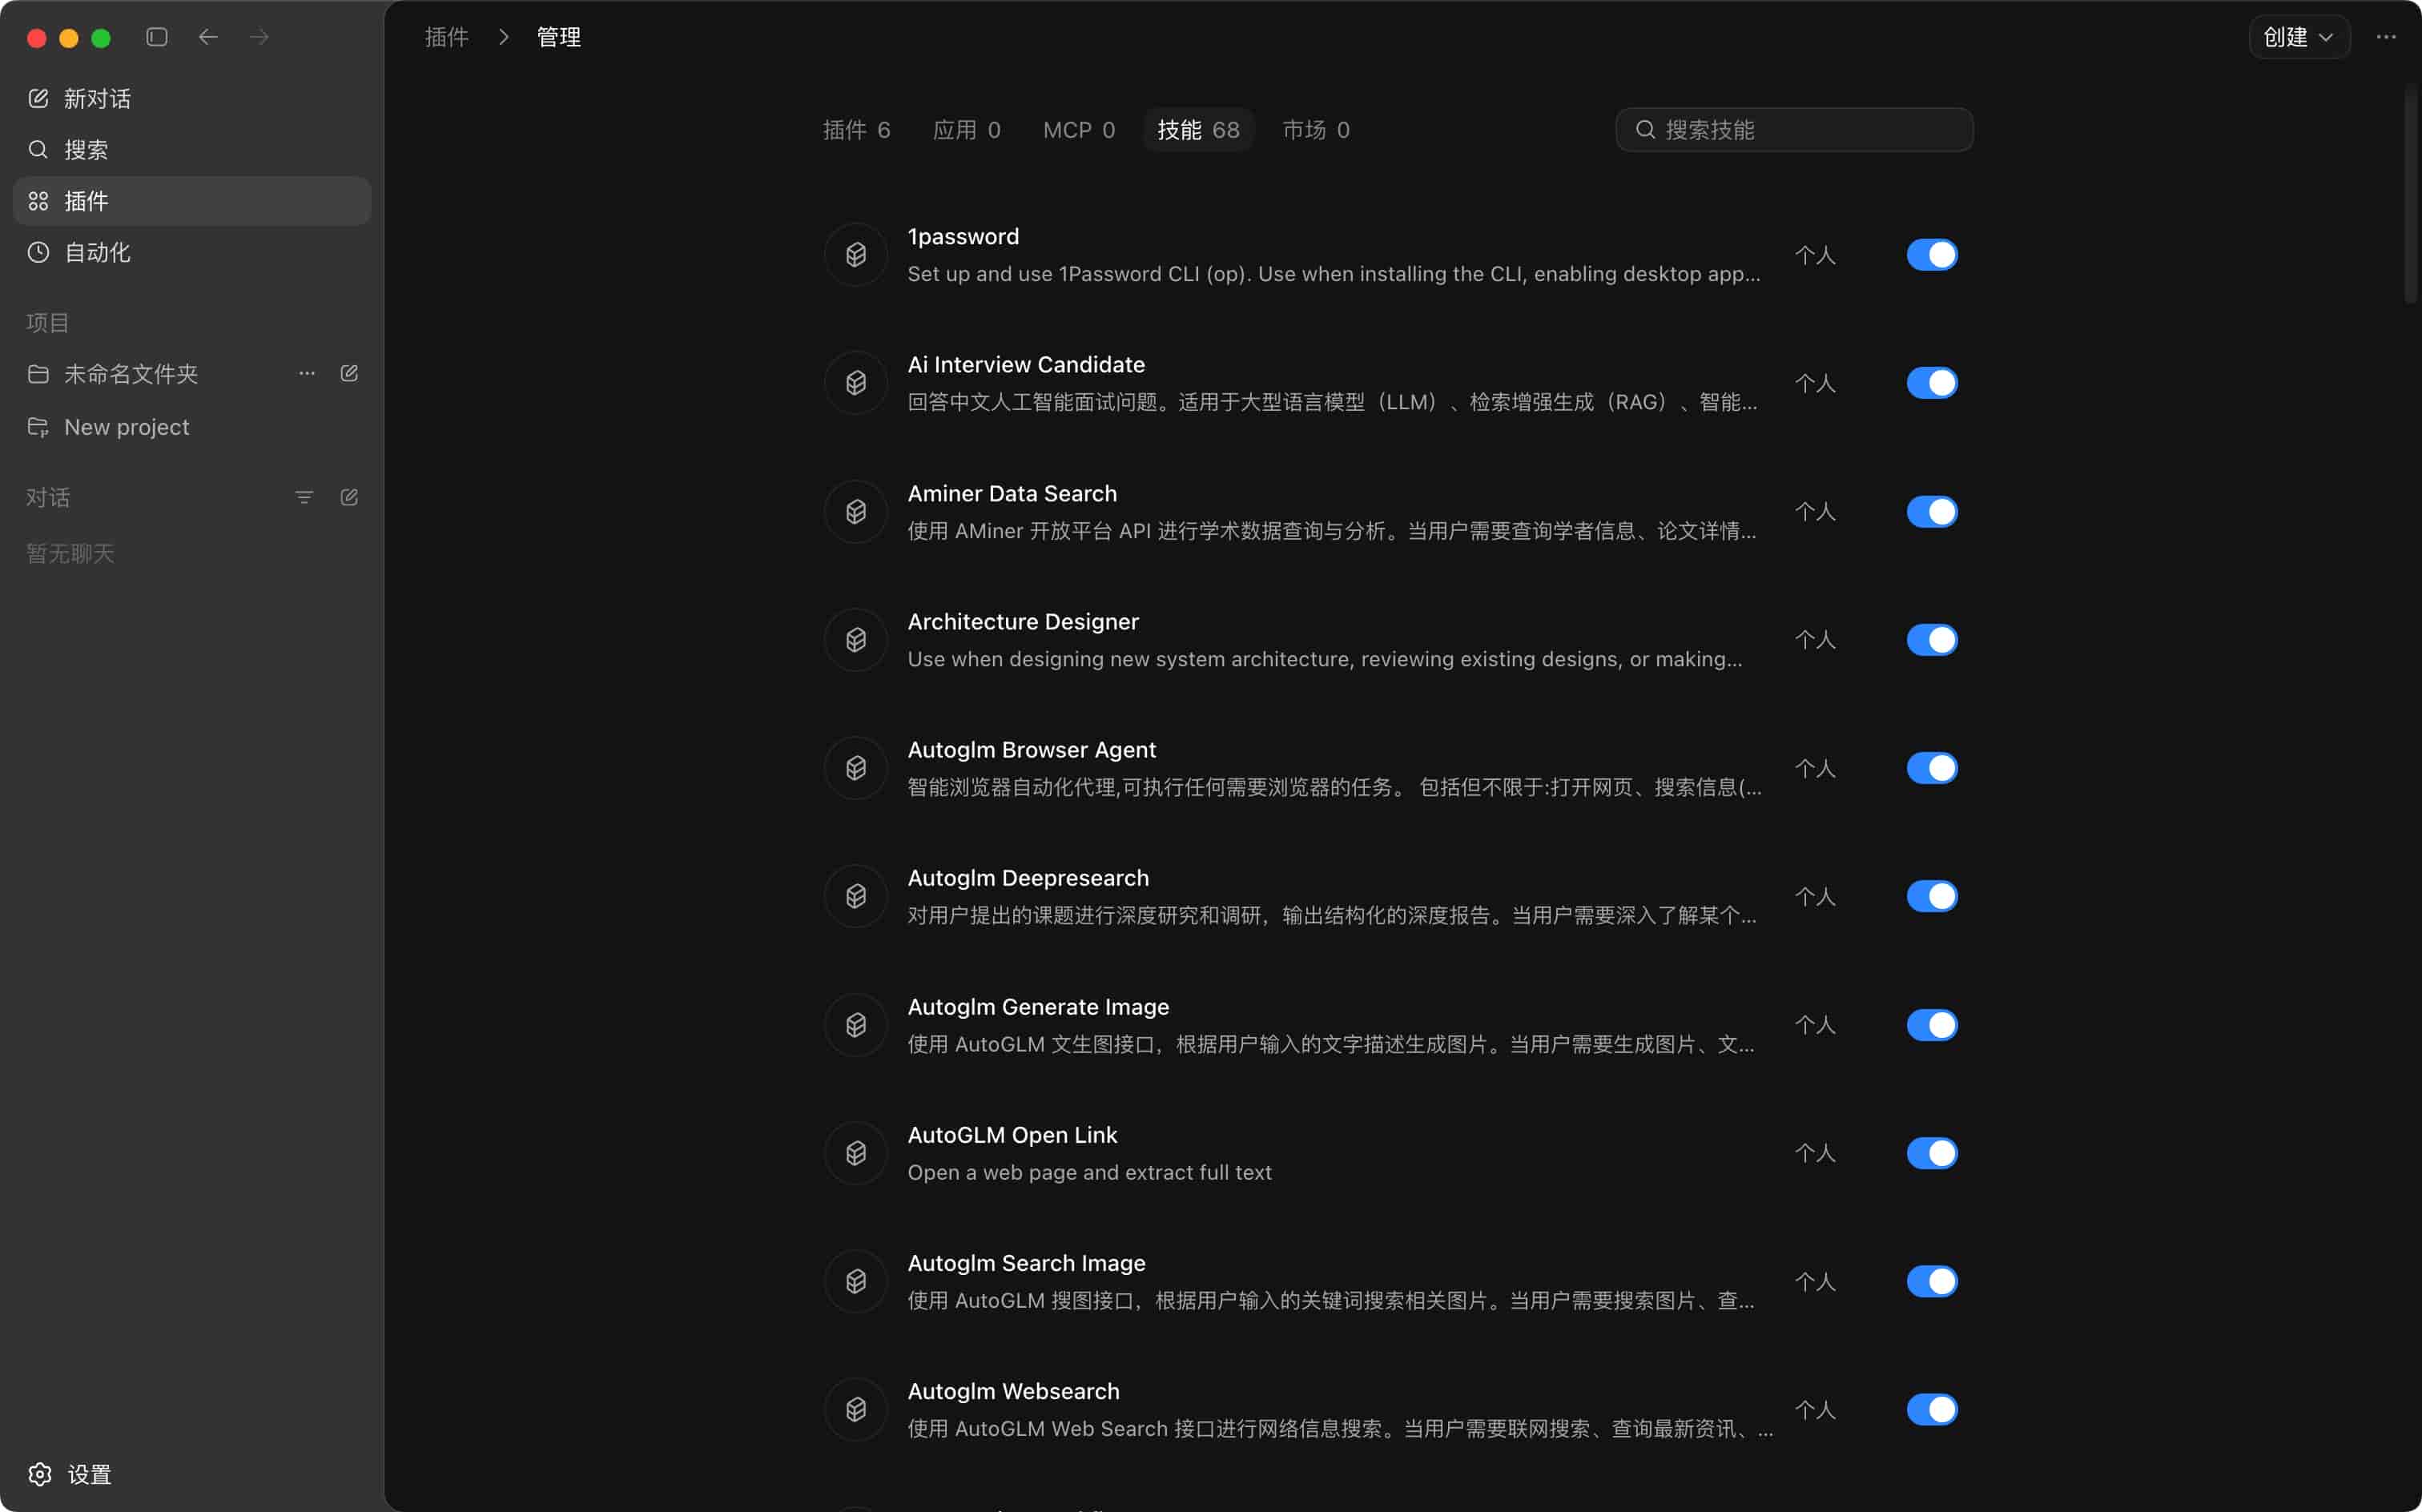Click the AutoGLM Open Link skill icon

(x=856, y=1153)
